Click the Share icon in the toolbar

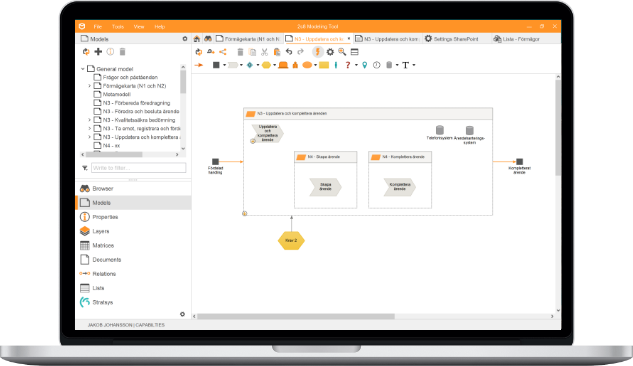tap(223, 52)
